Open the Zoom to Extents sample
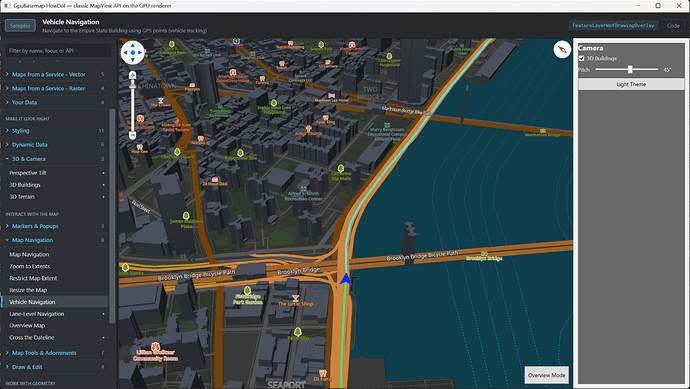 [55, 266]
